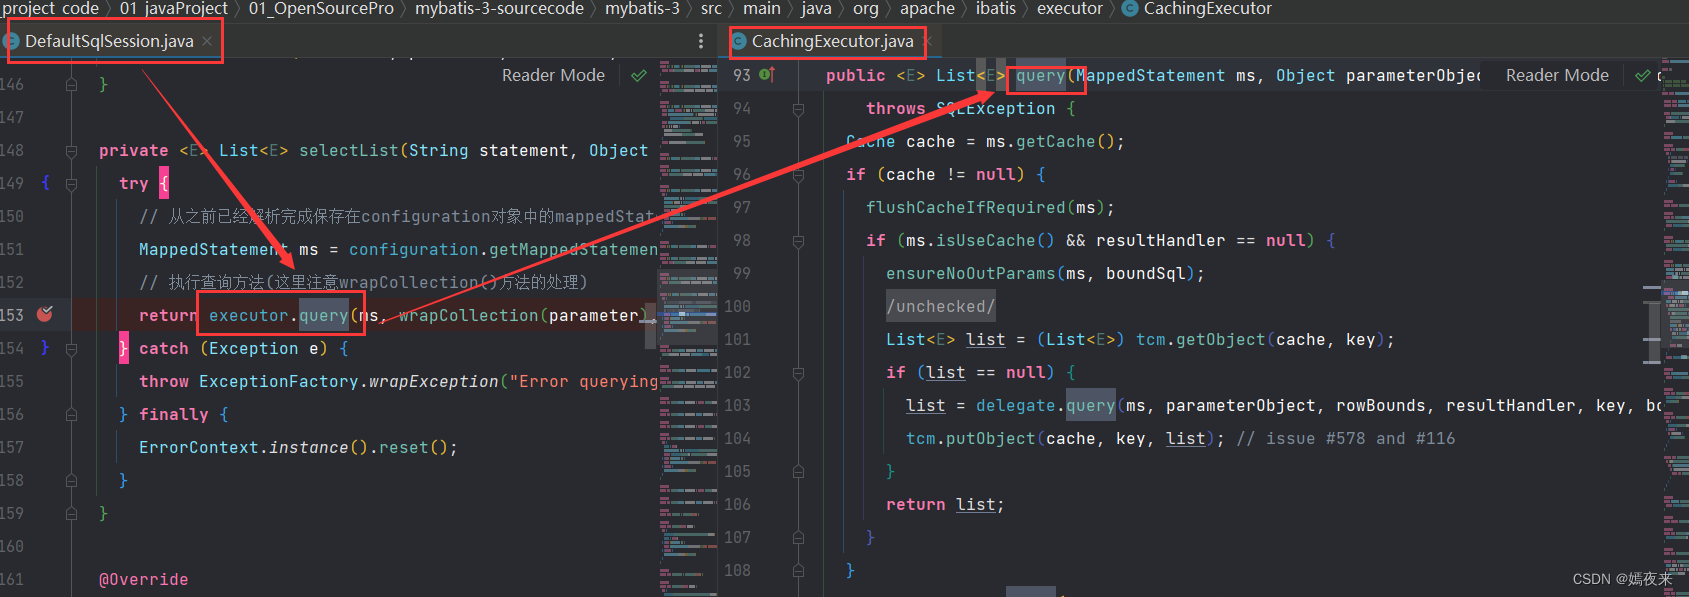Screen dimensions: 1689x597
Task: Click the override gutter icon on line 93
Action: point(767,74)
